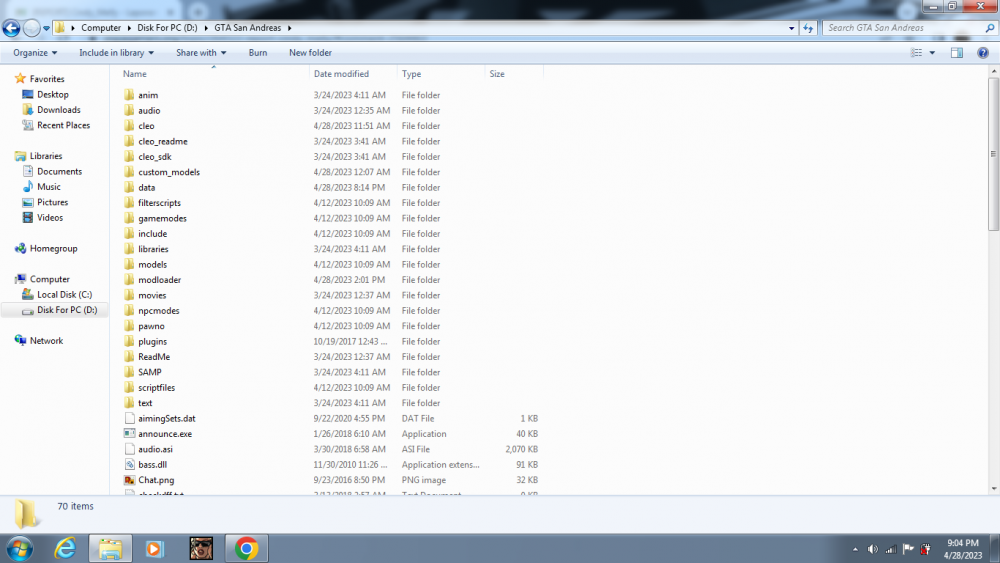This screenshot has height=563, width=1000.
Task: Click the Change your view icon
Action: pyautogui.click(x=916, y=53)
